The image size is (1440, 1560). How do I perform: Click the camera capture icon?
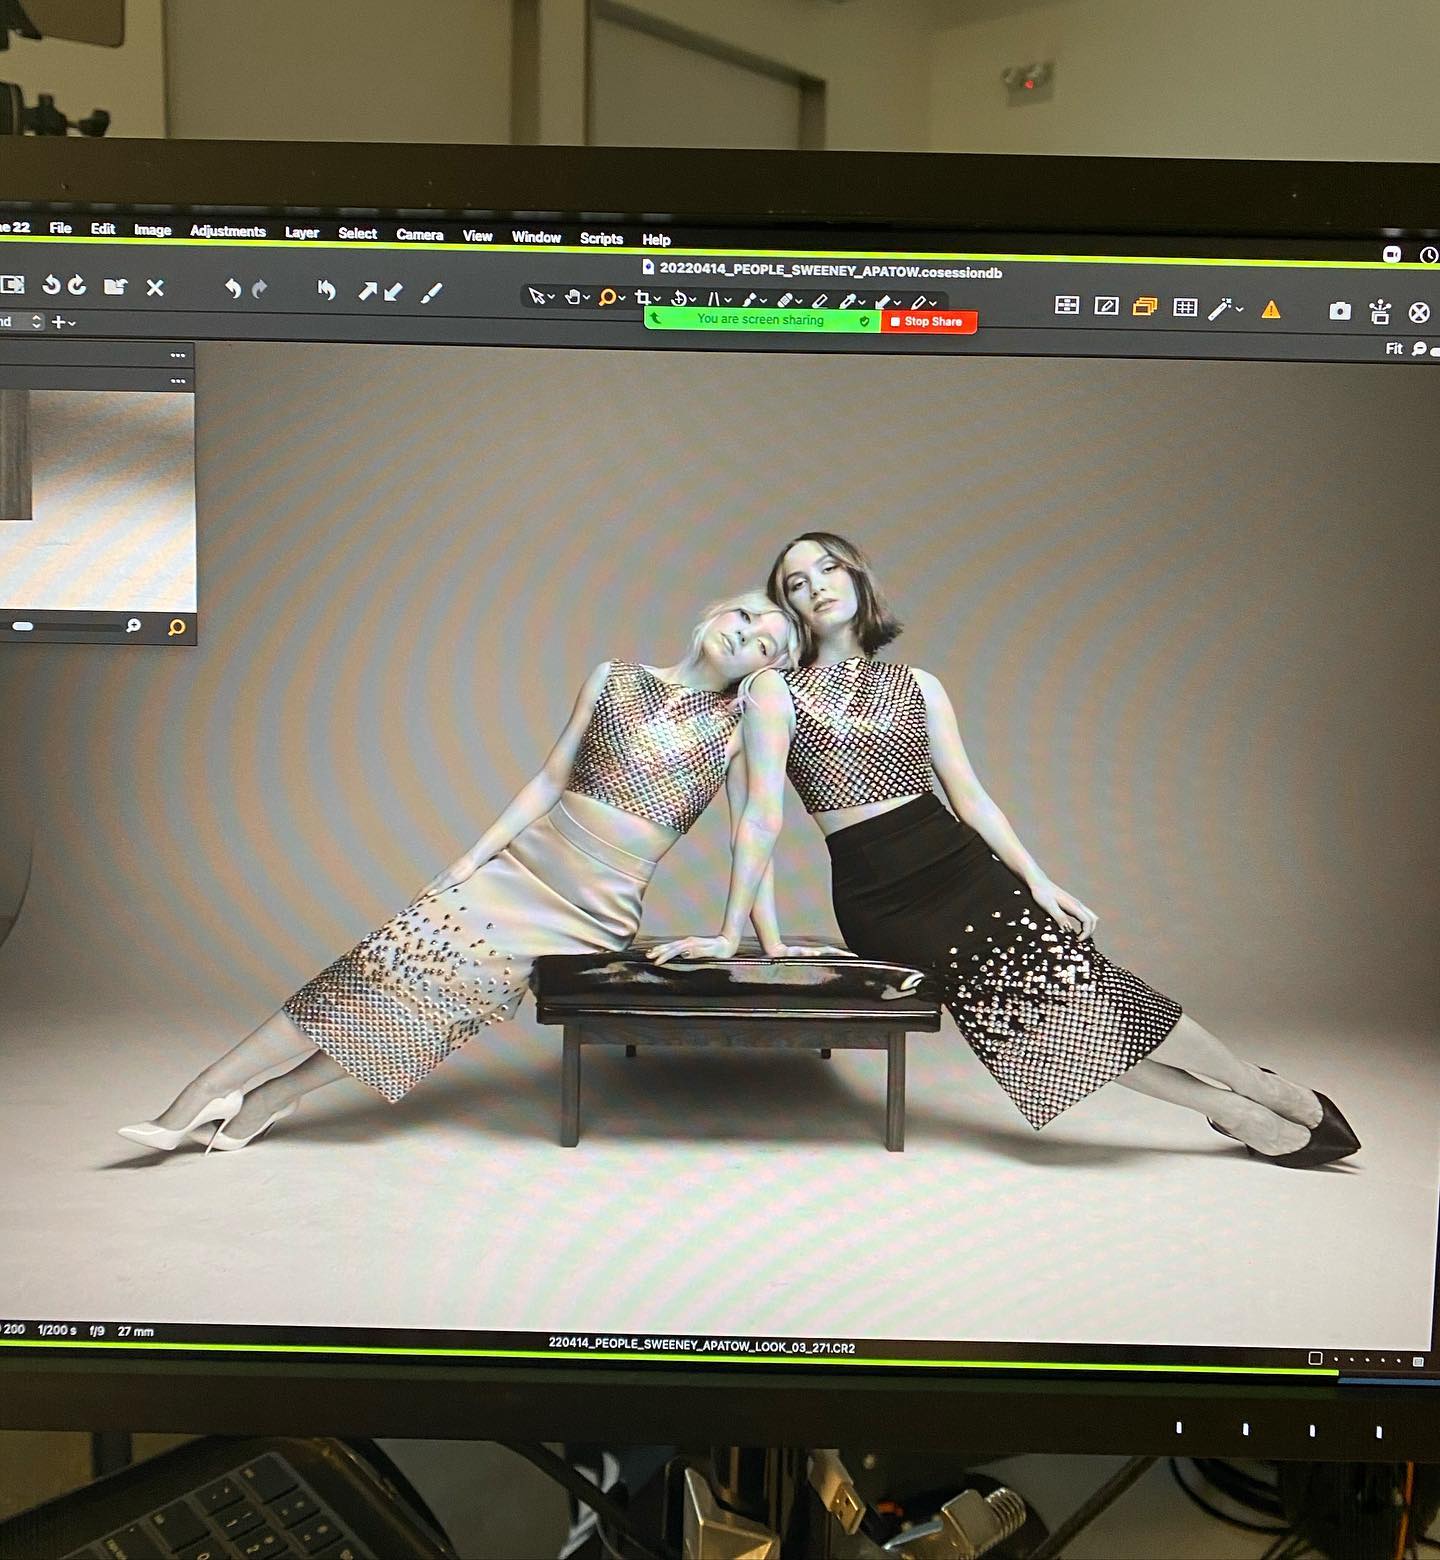(1340, 311)
